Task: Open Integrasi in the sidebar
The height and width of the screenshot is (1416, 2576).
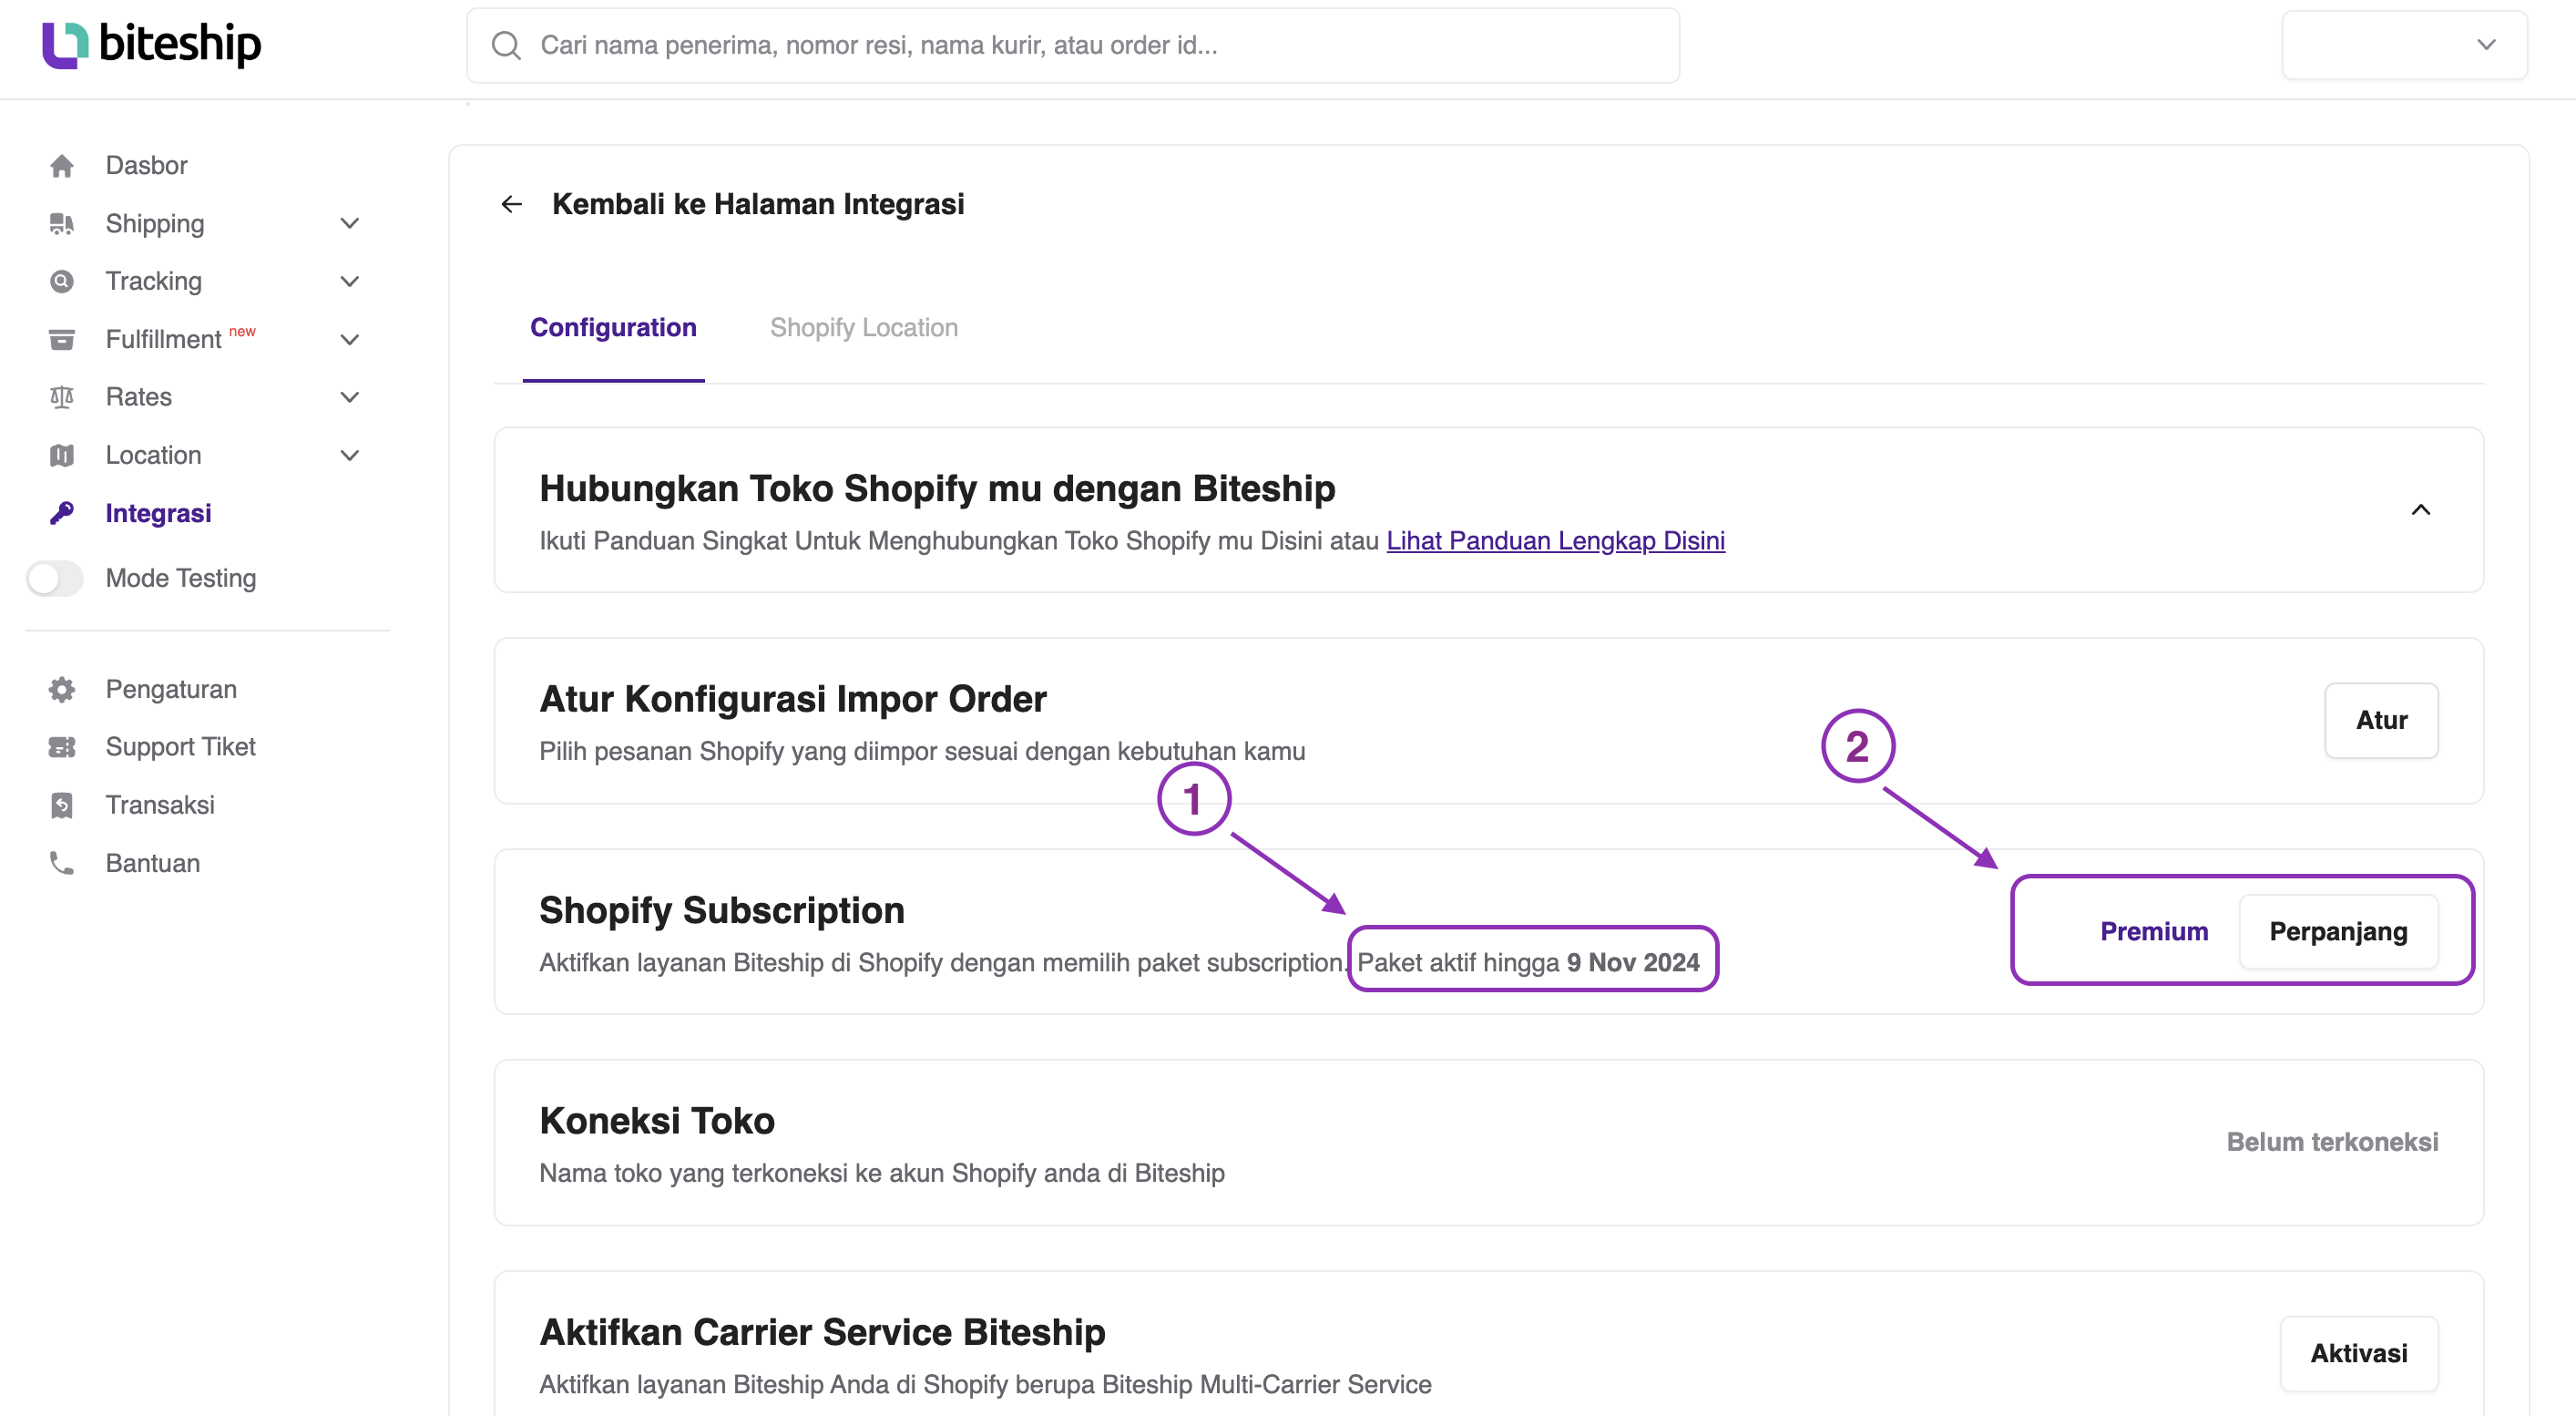Action: point(159,514)
